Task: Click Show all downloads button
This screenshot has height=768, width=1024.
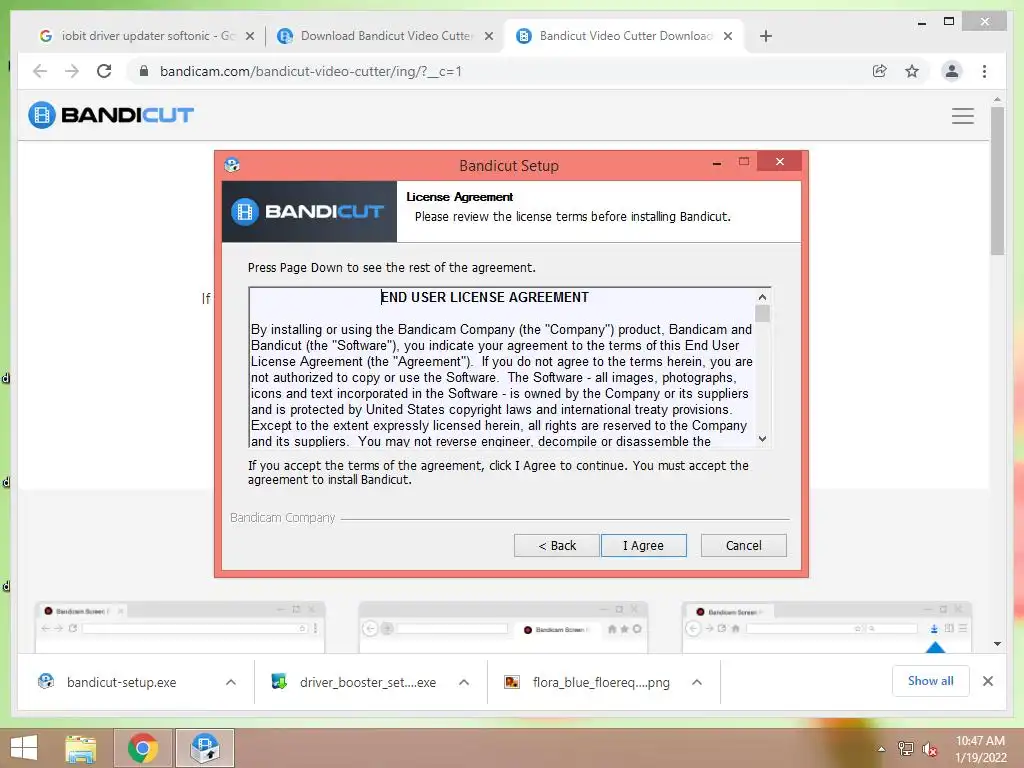Action: [930, 680]
